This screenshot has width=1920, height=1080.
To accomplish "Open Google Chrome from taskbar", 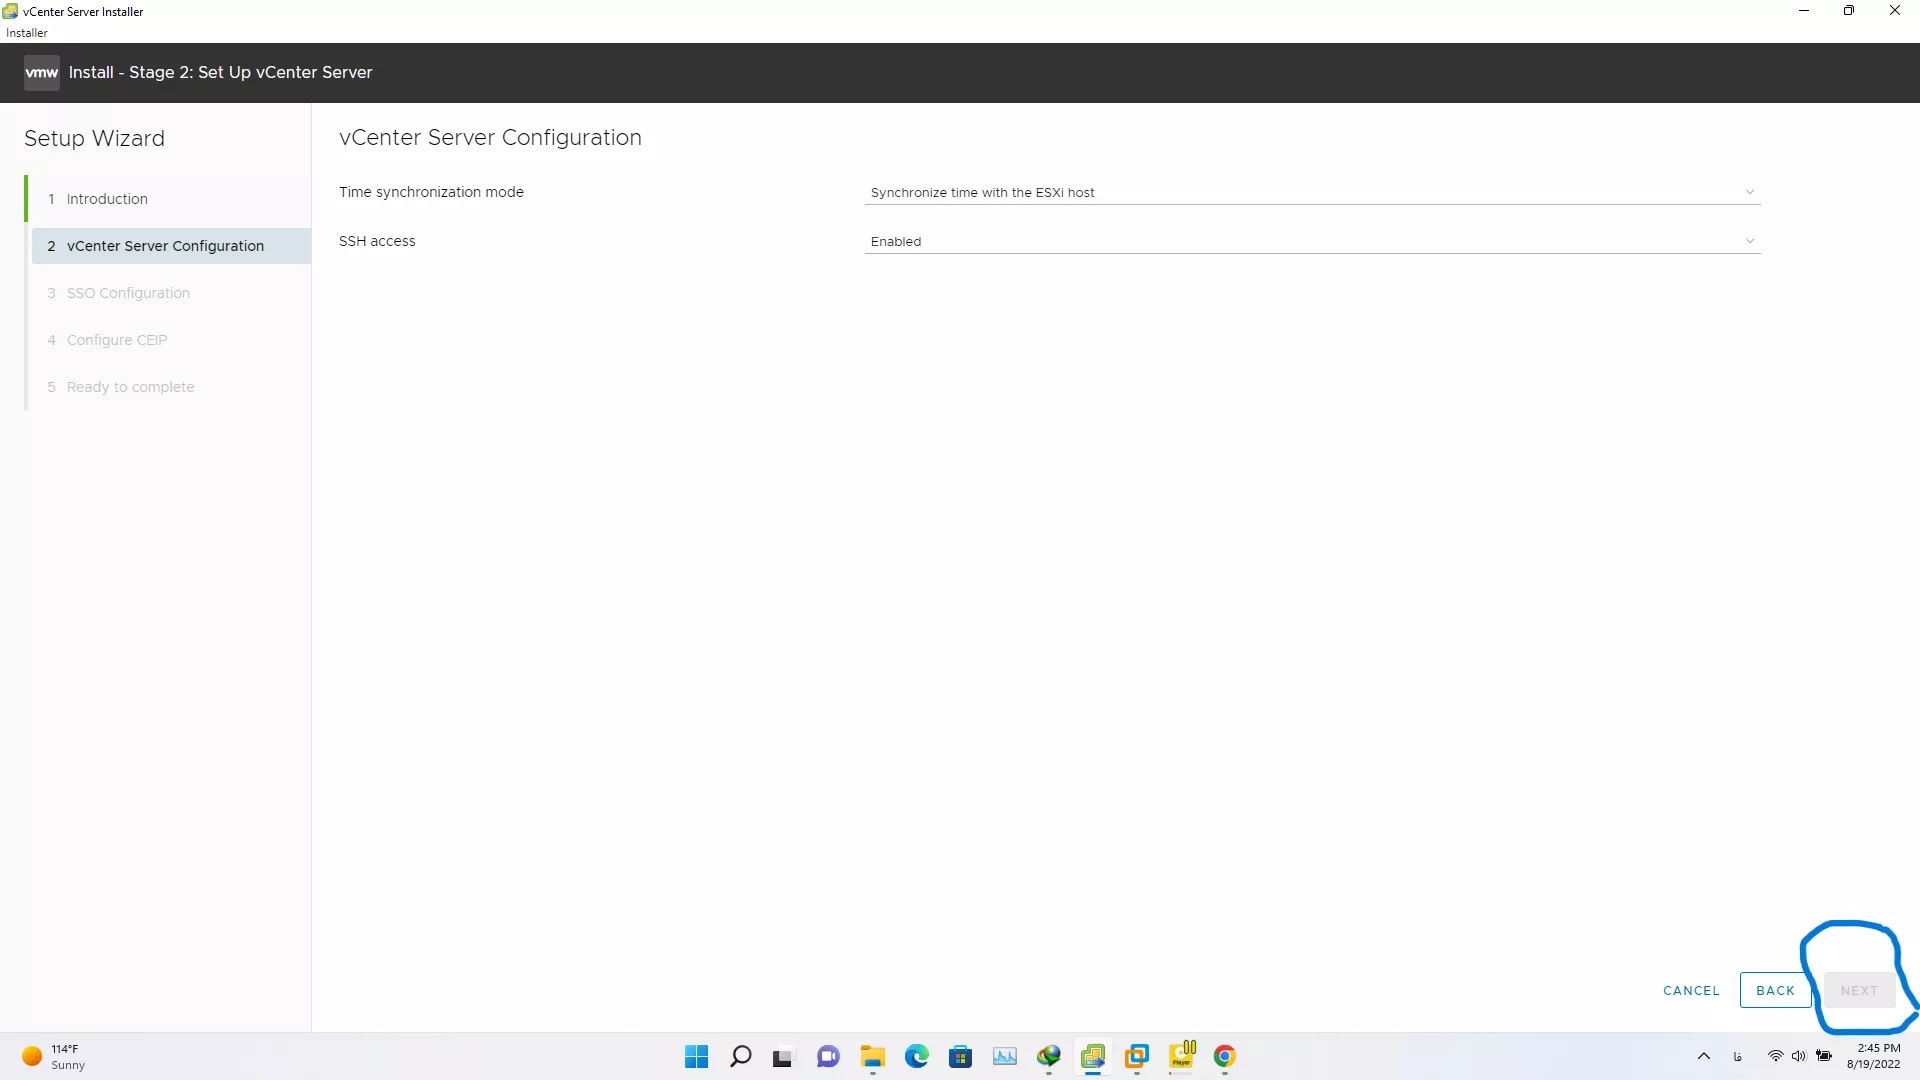I will click(1225, 1056).
